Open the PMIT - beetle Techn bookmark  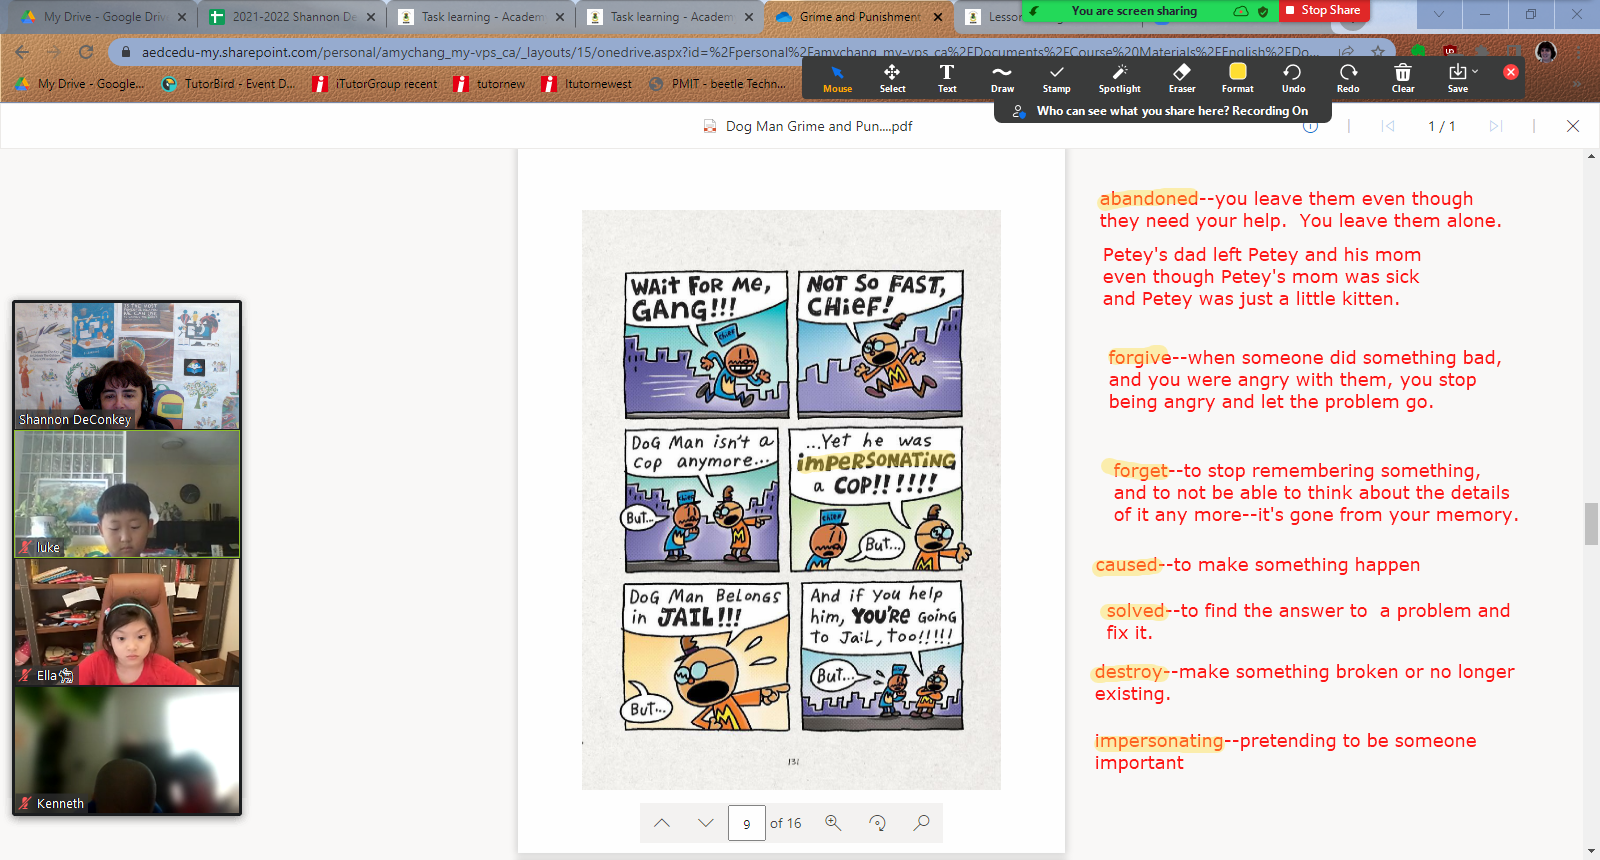pos(717,84)
